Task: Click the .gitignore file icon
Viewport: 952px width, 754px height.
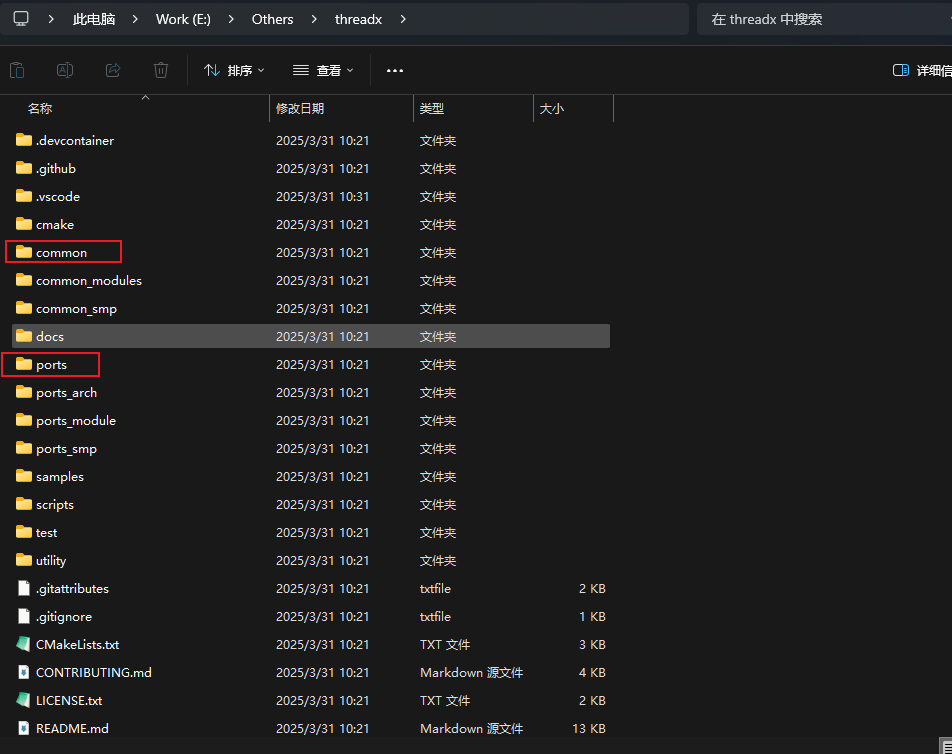Action: tap(24, 616)
